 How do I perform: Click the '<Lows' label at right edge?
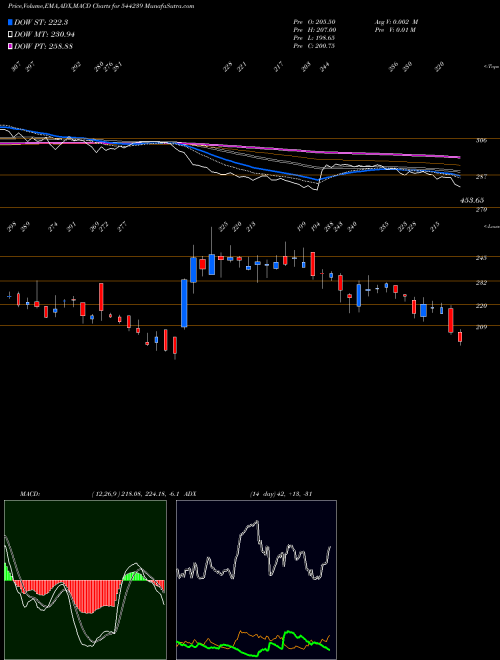pos(491,226)
